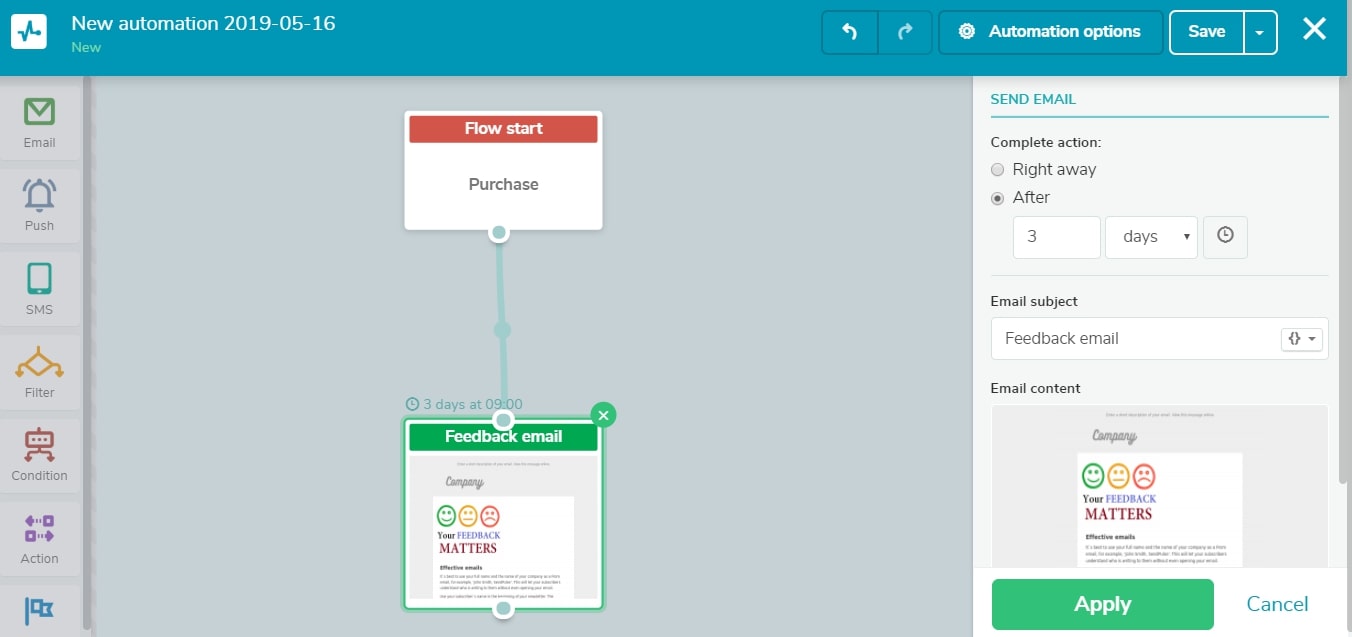
Task: Undo the last change
Action: 849,32
